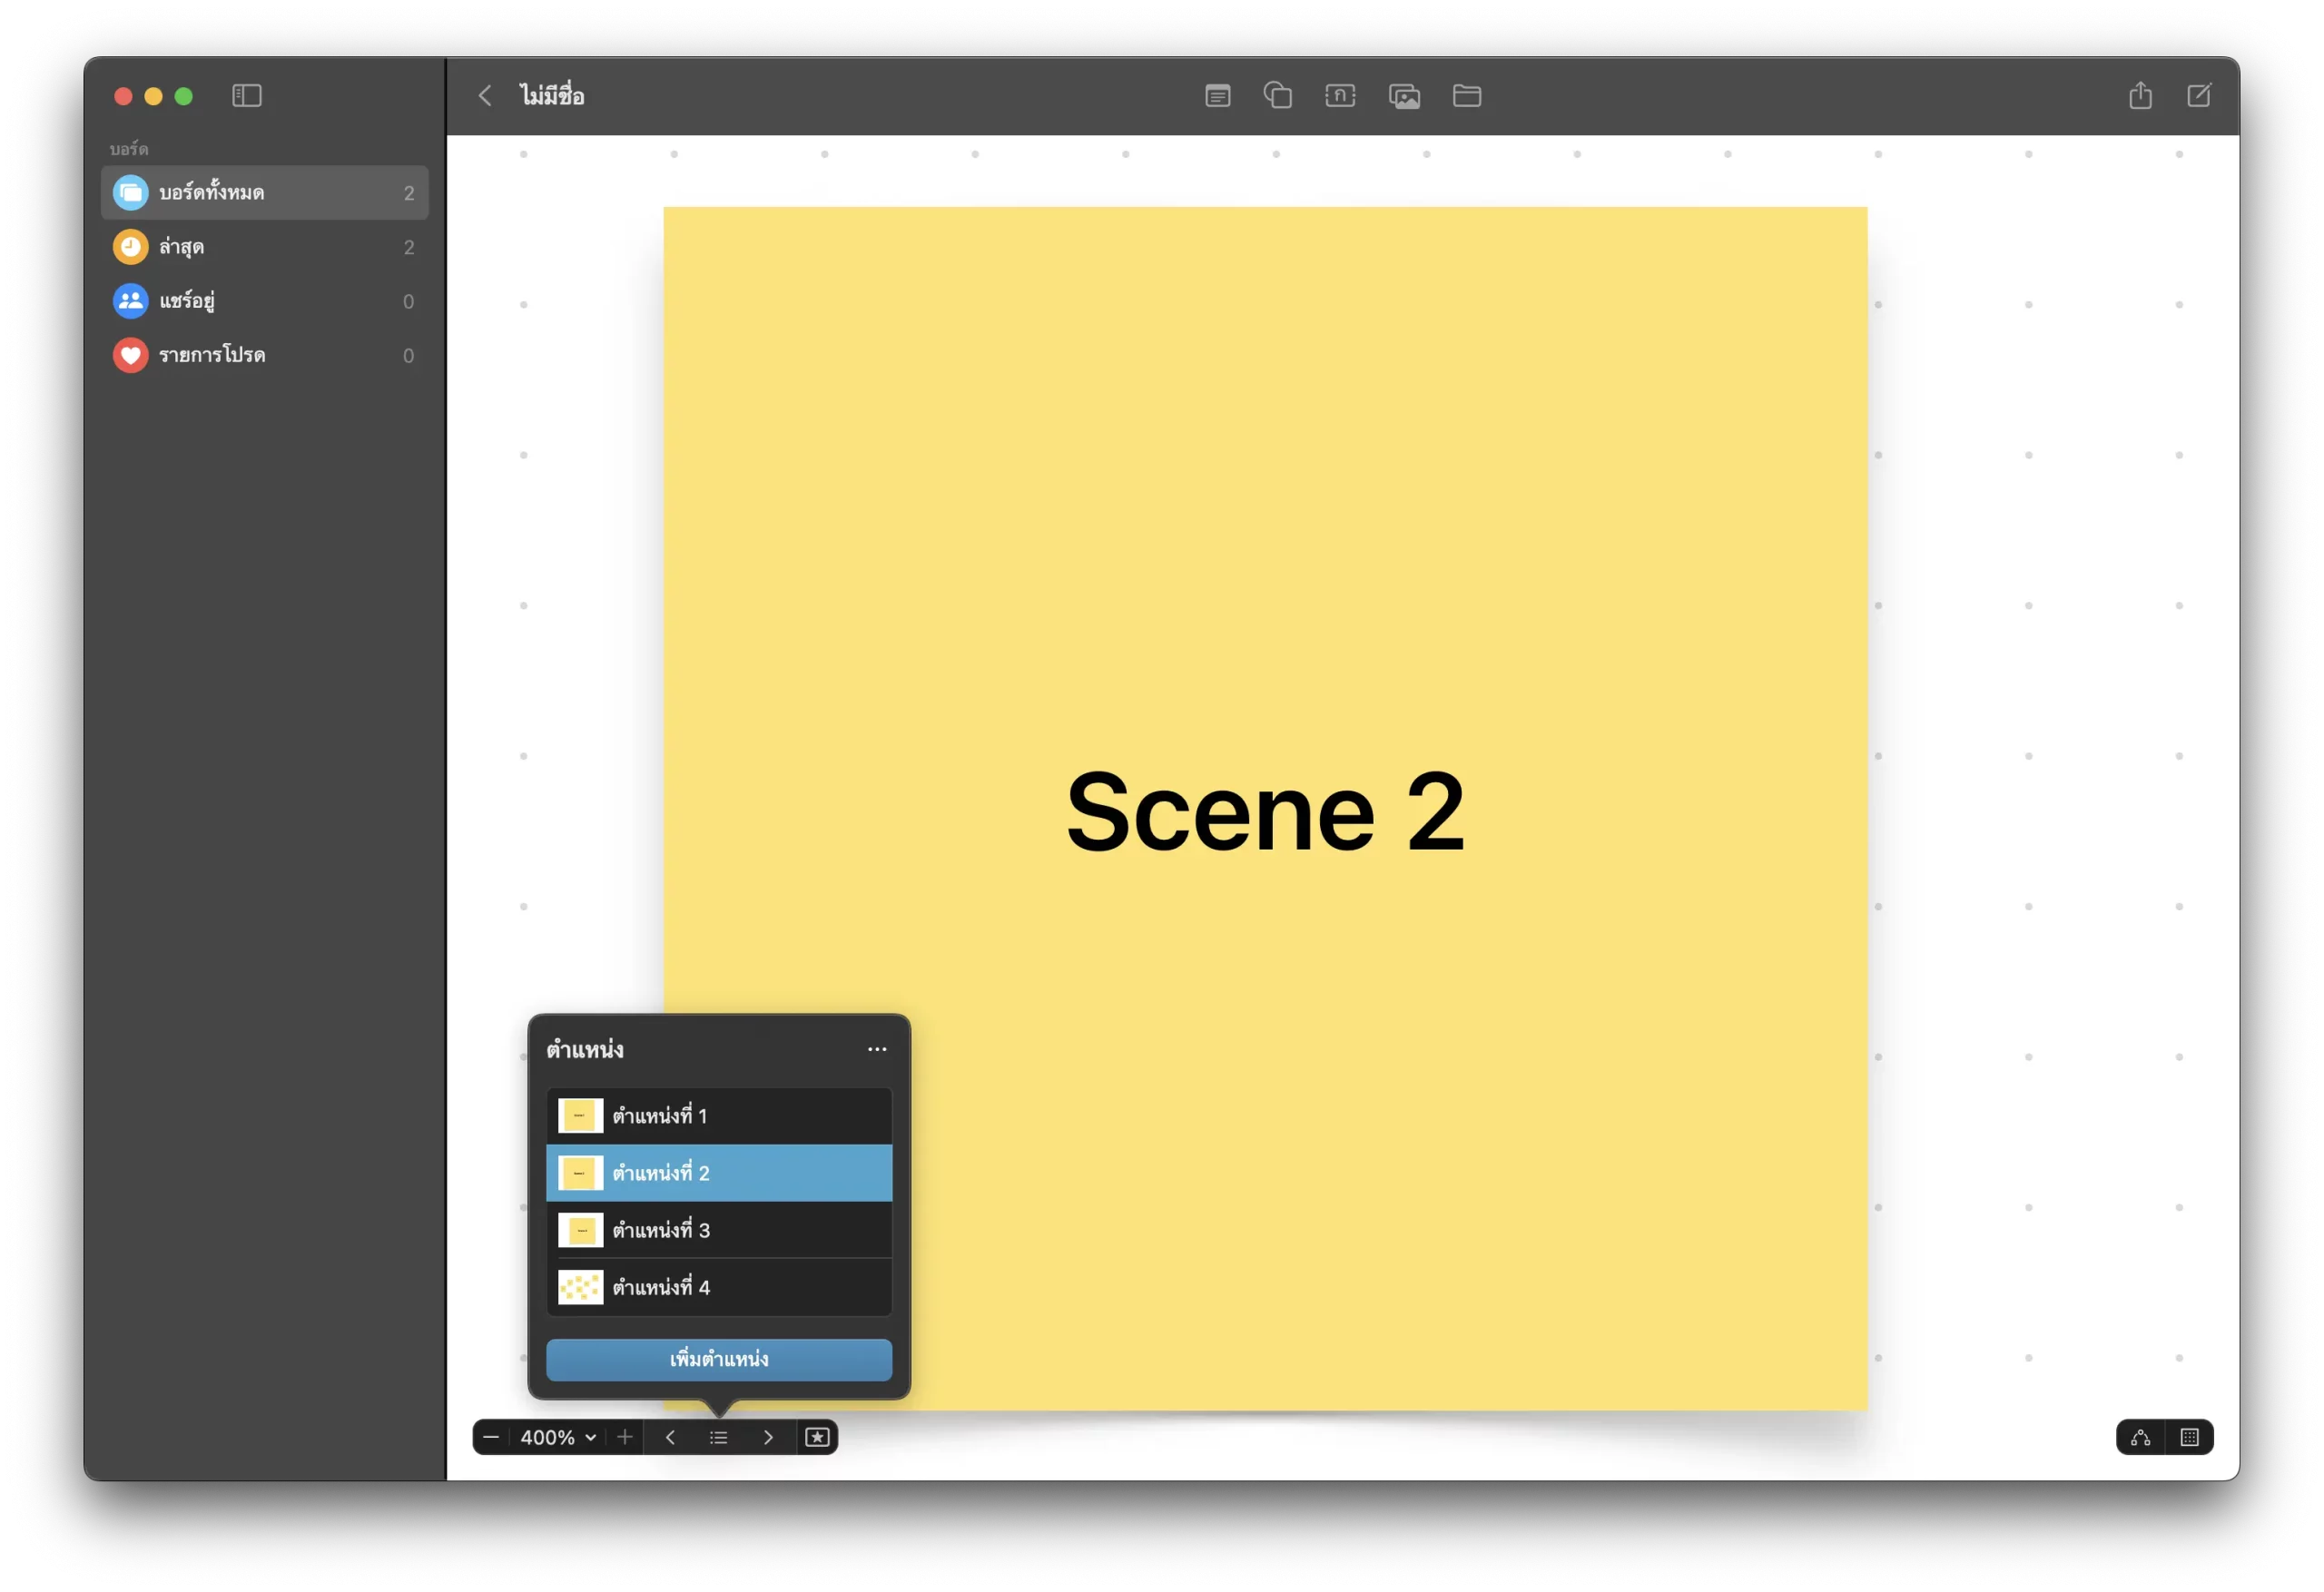2324x1592 pixels.
Task: Toggle the grid display button
Action: coord(2189,1437)
